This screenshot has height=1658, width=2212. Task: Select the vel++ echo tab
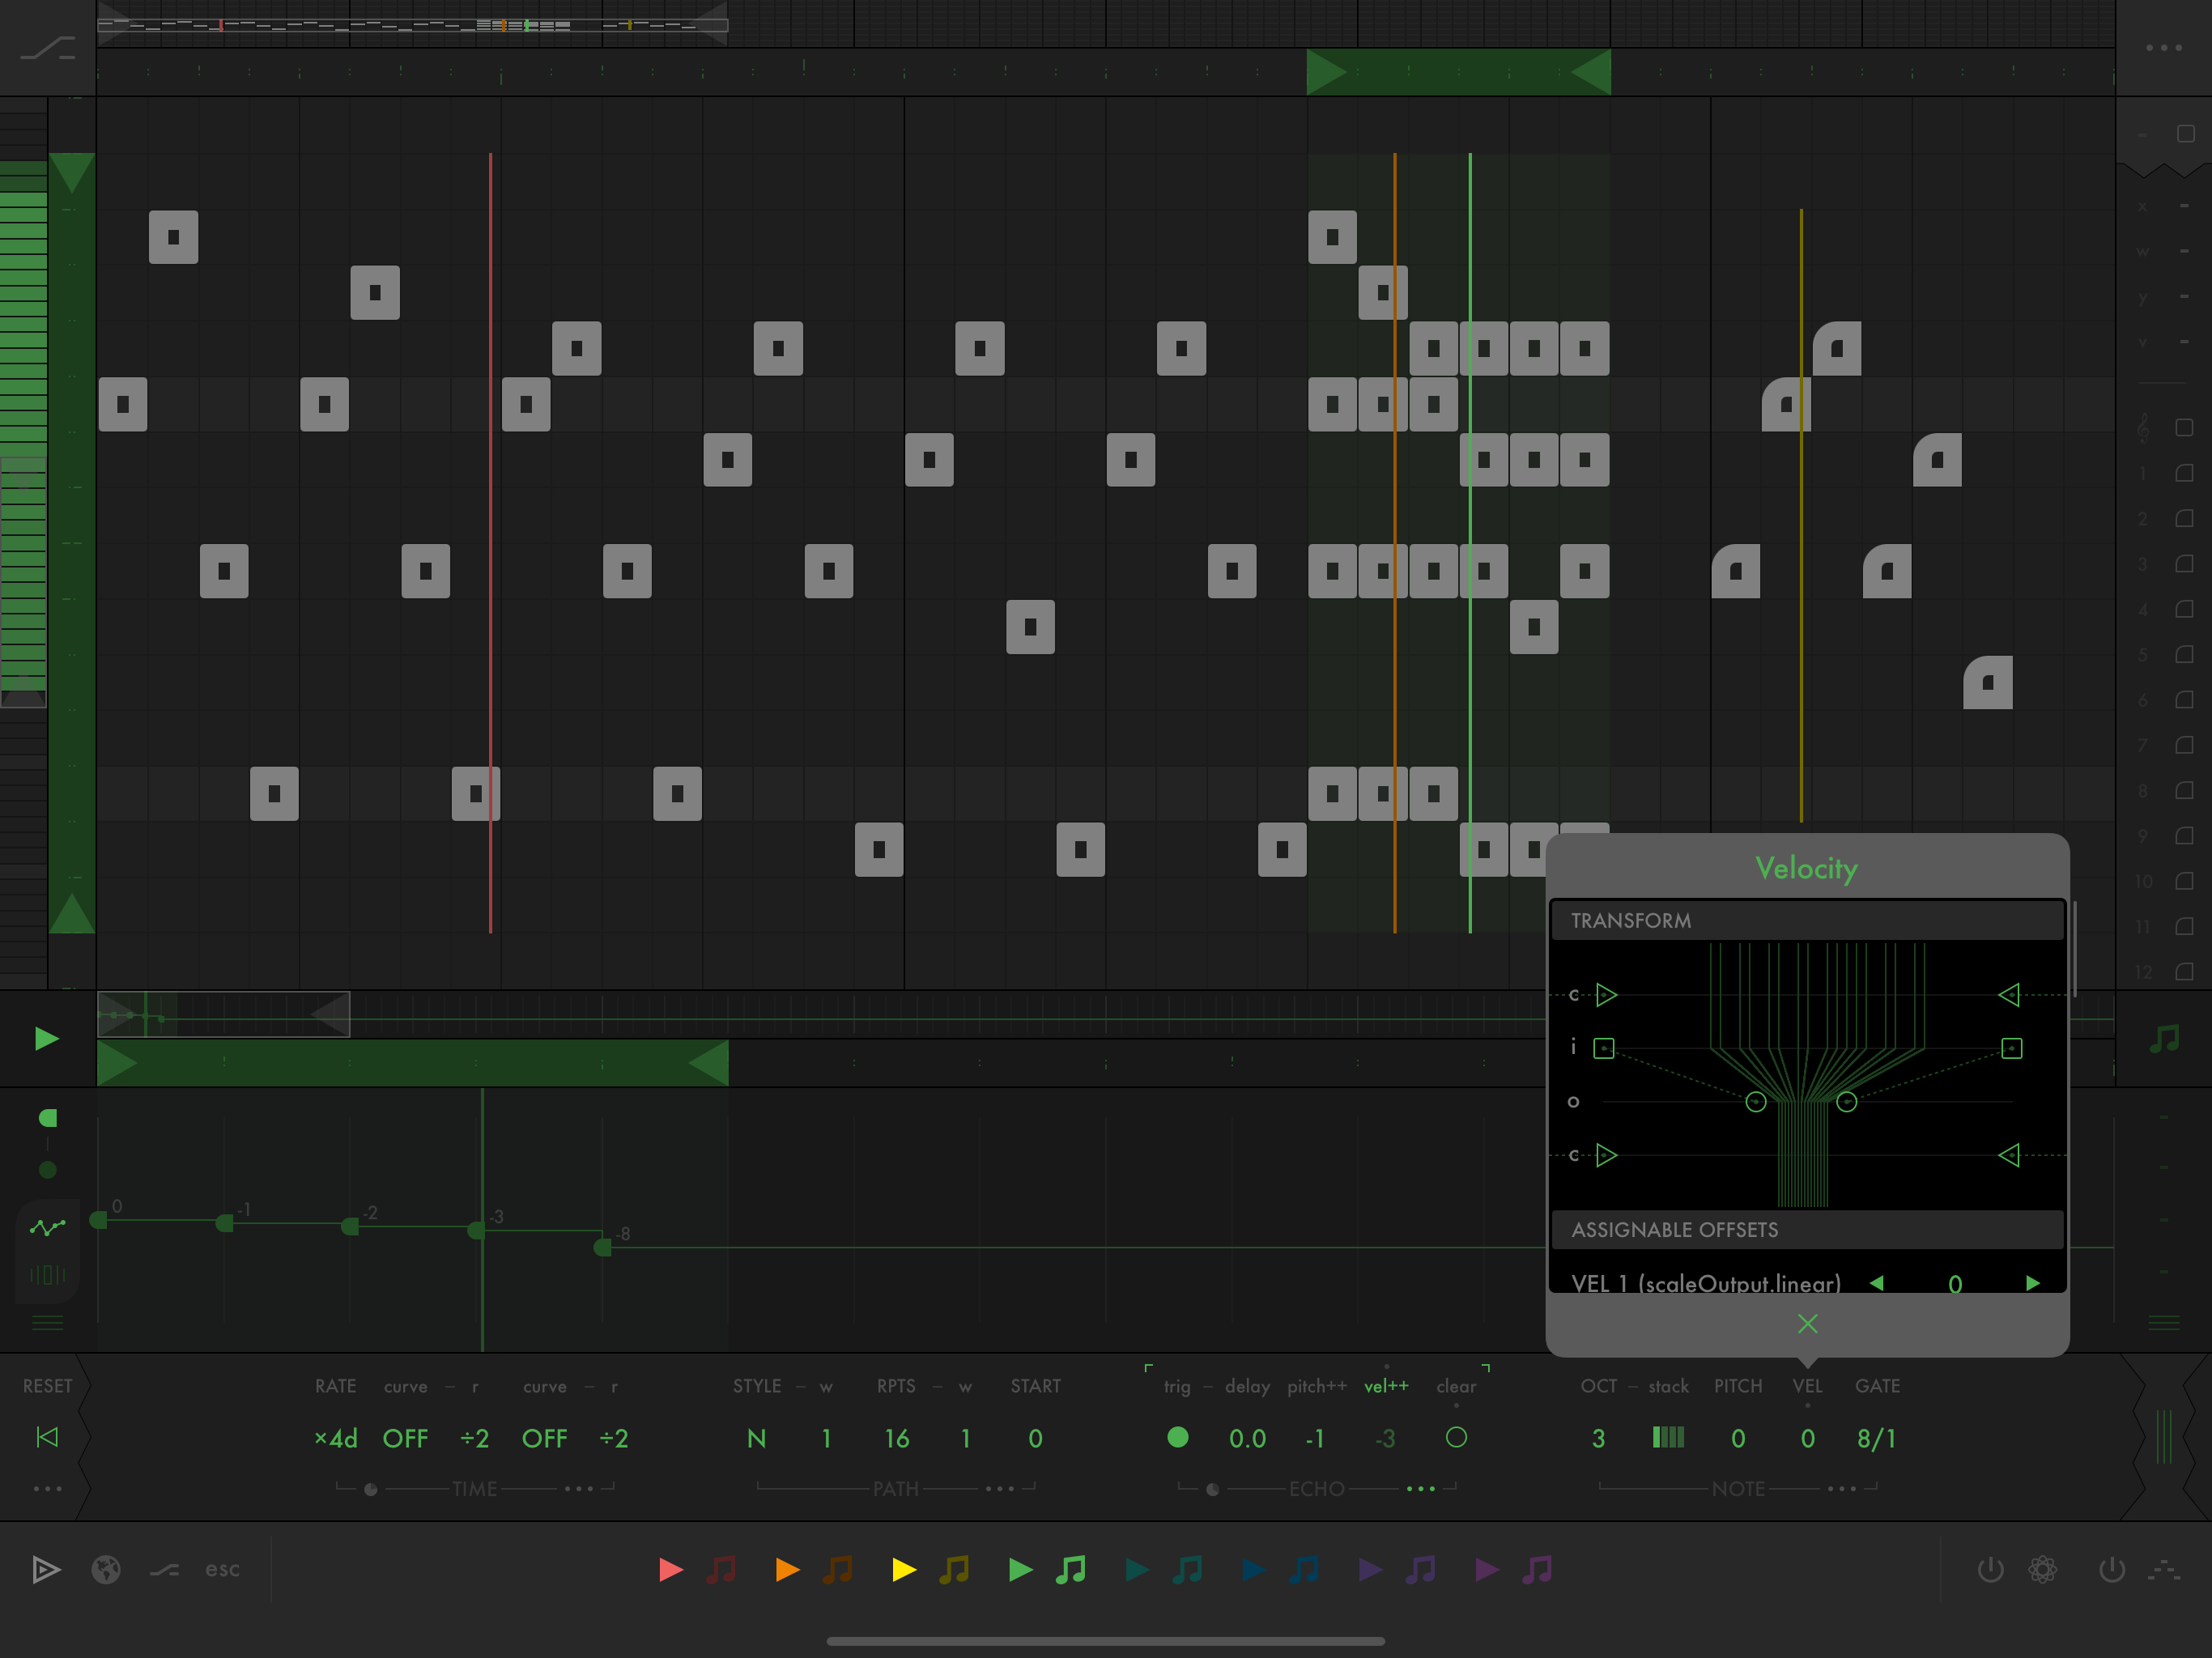[x=1385, y=1386]
